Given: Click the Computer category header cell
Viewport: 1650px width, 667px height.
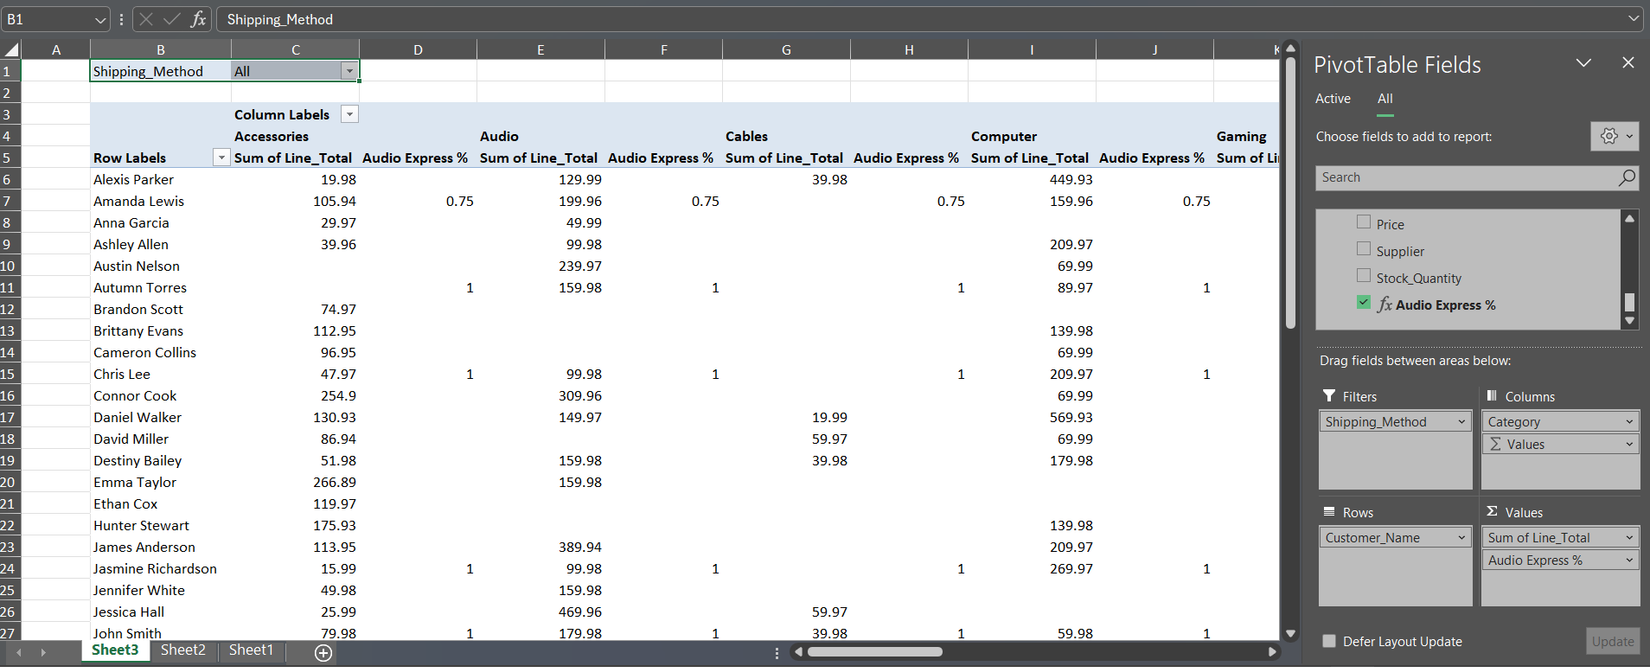Looking at the screenshot, I should coord(1032,136).
